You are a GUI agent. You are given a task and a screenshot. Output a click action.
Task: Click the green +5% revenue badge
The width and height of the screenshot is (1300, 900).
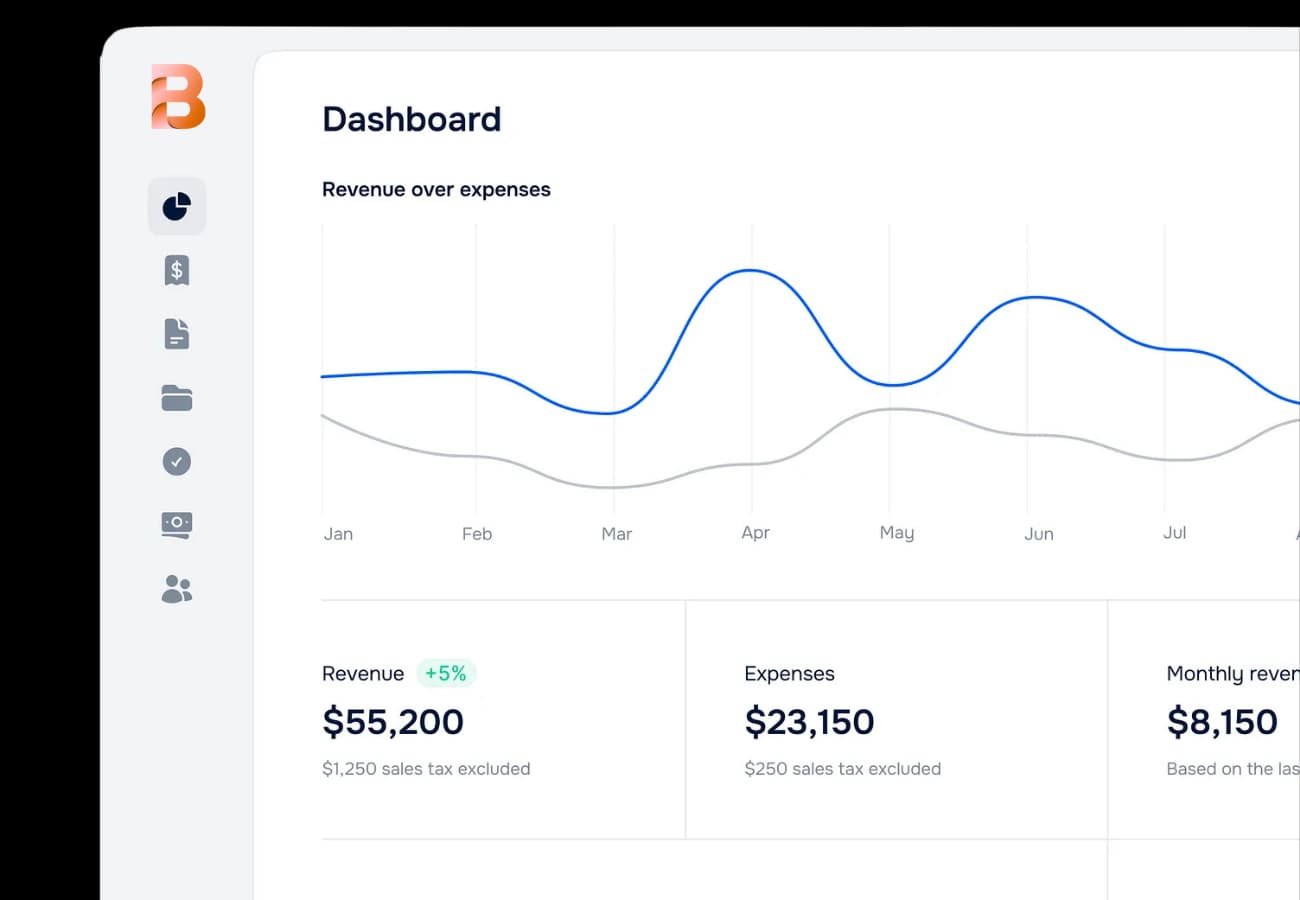pos(446,673)
